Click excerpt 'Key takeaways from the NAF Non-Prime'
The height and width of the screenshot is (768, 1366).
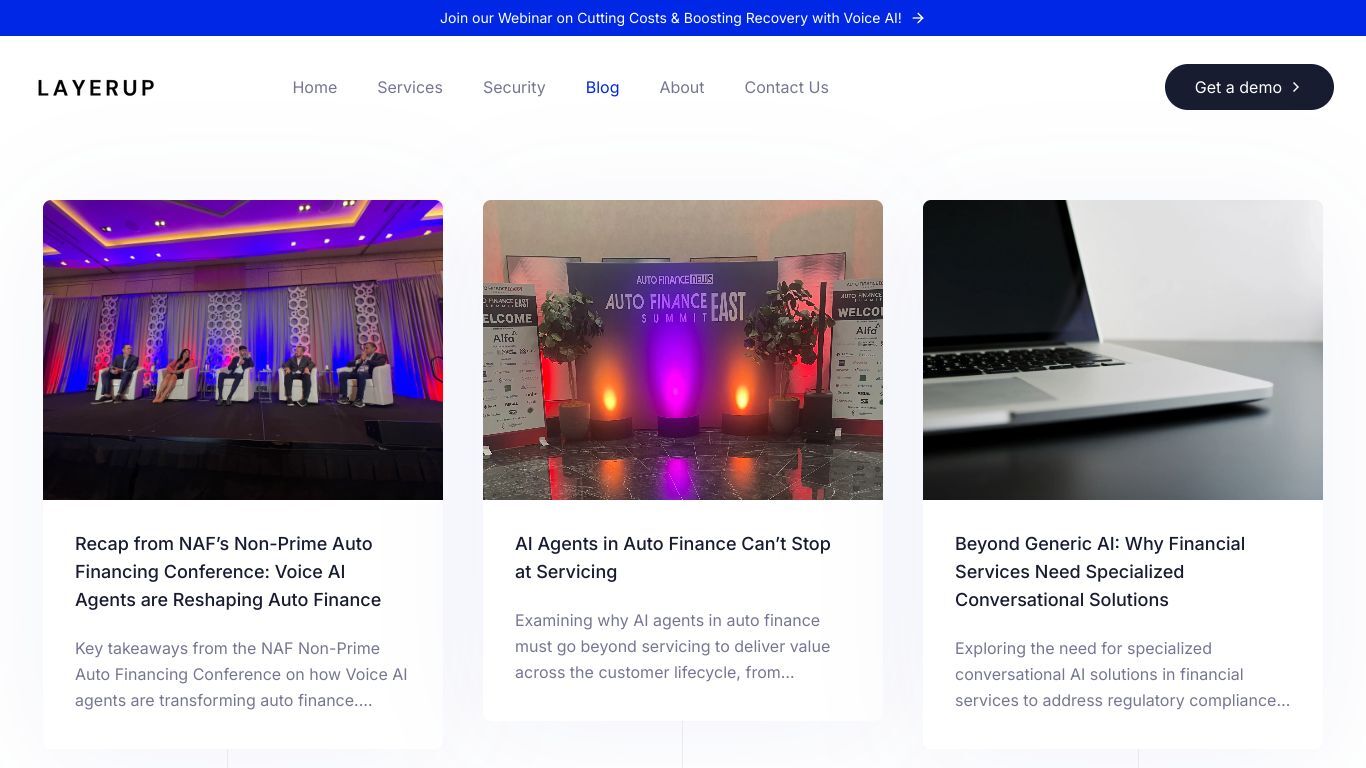[241, 674]
